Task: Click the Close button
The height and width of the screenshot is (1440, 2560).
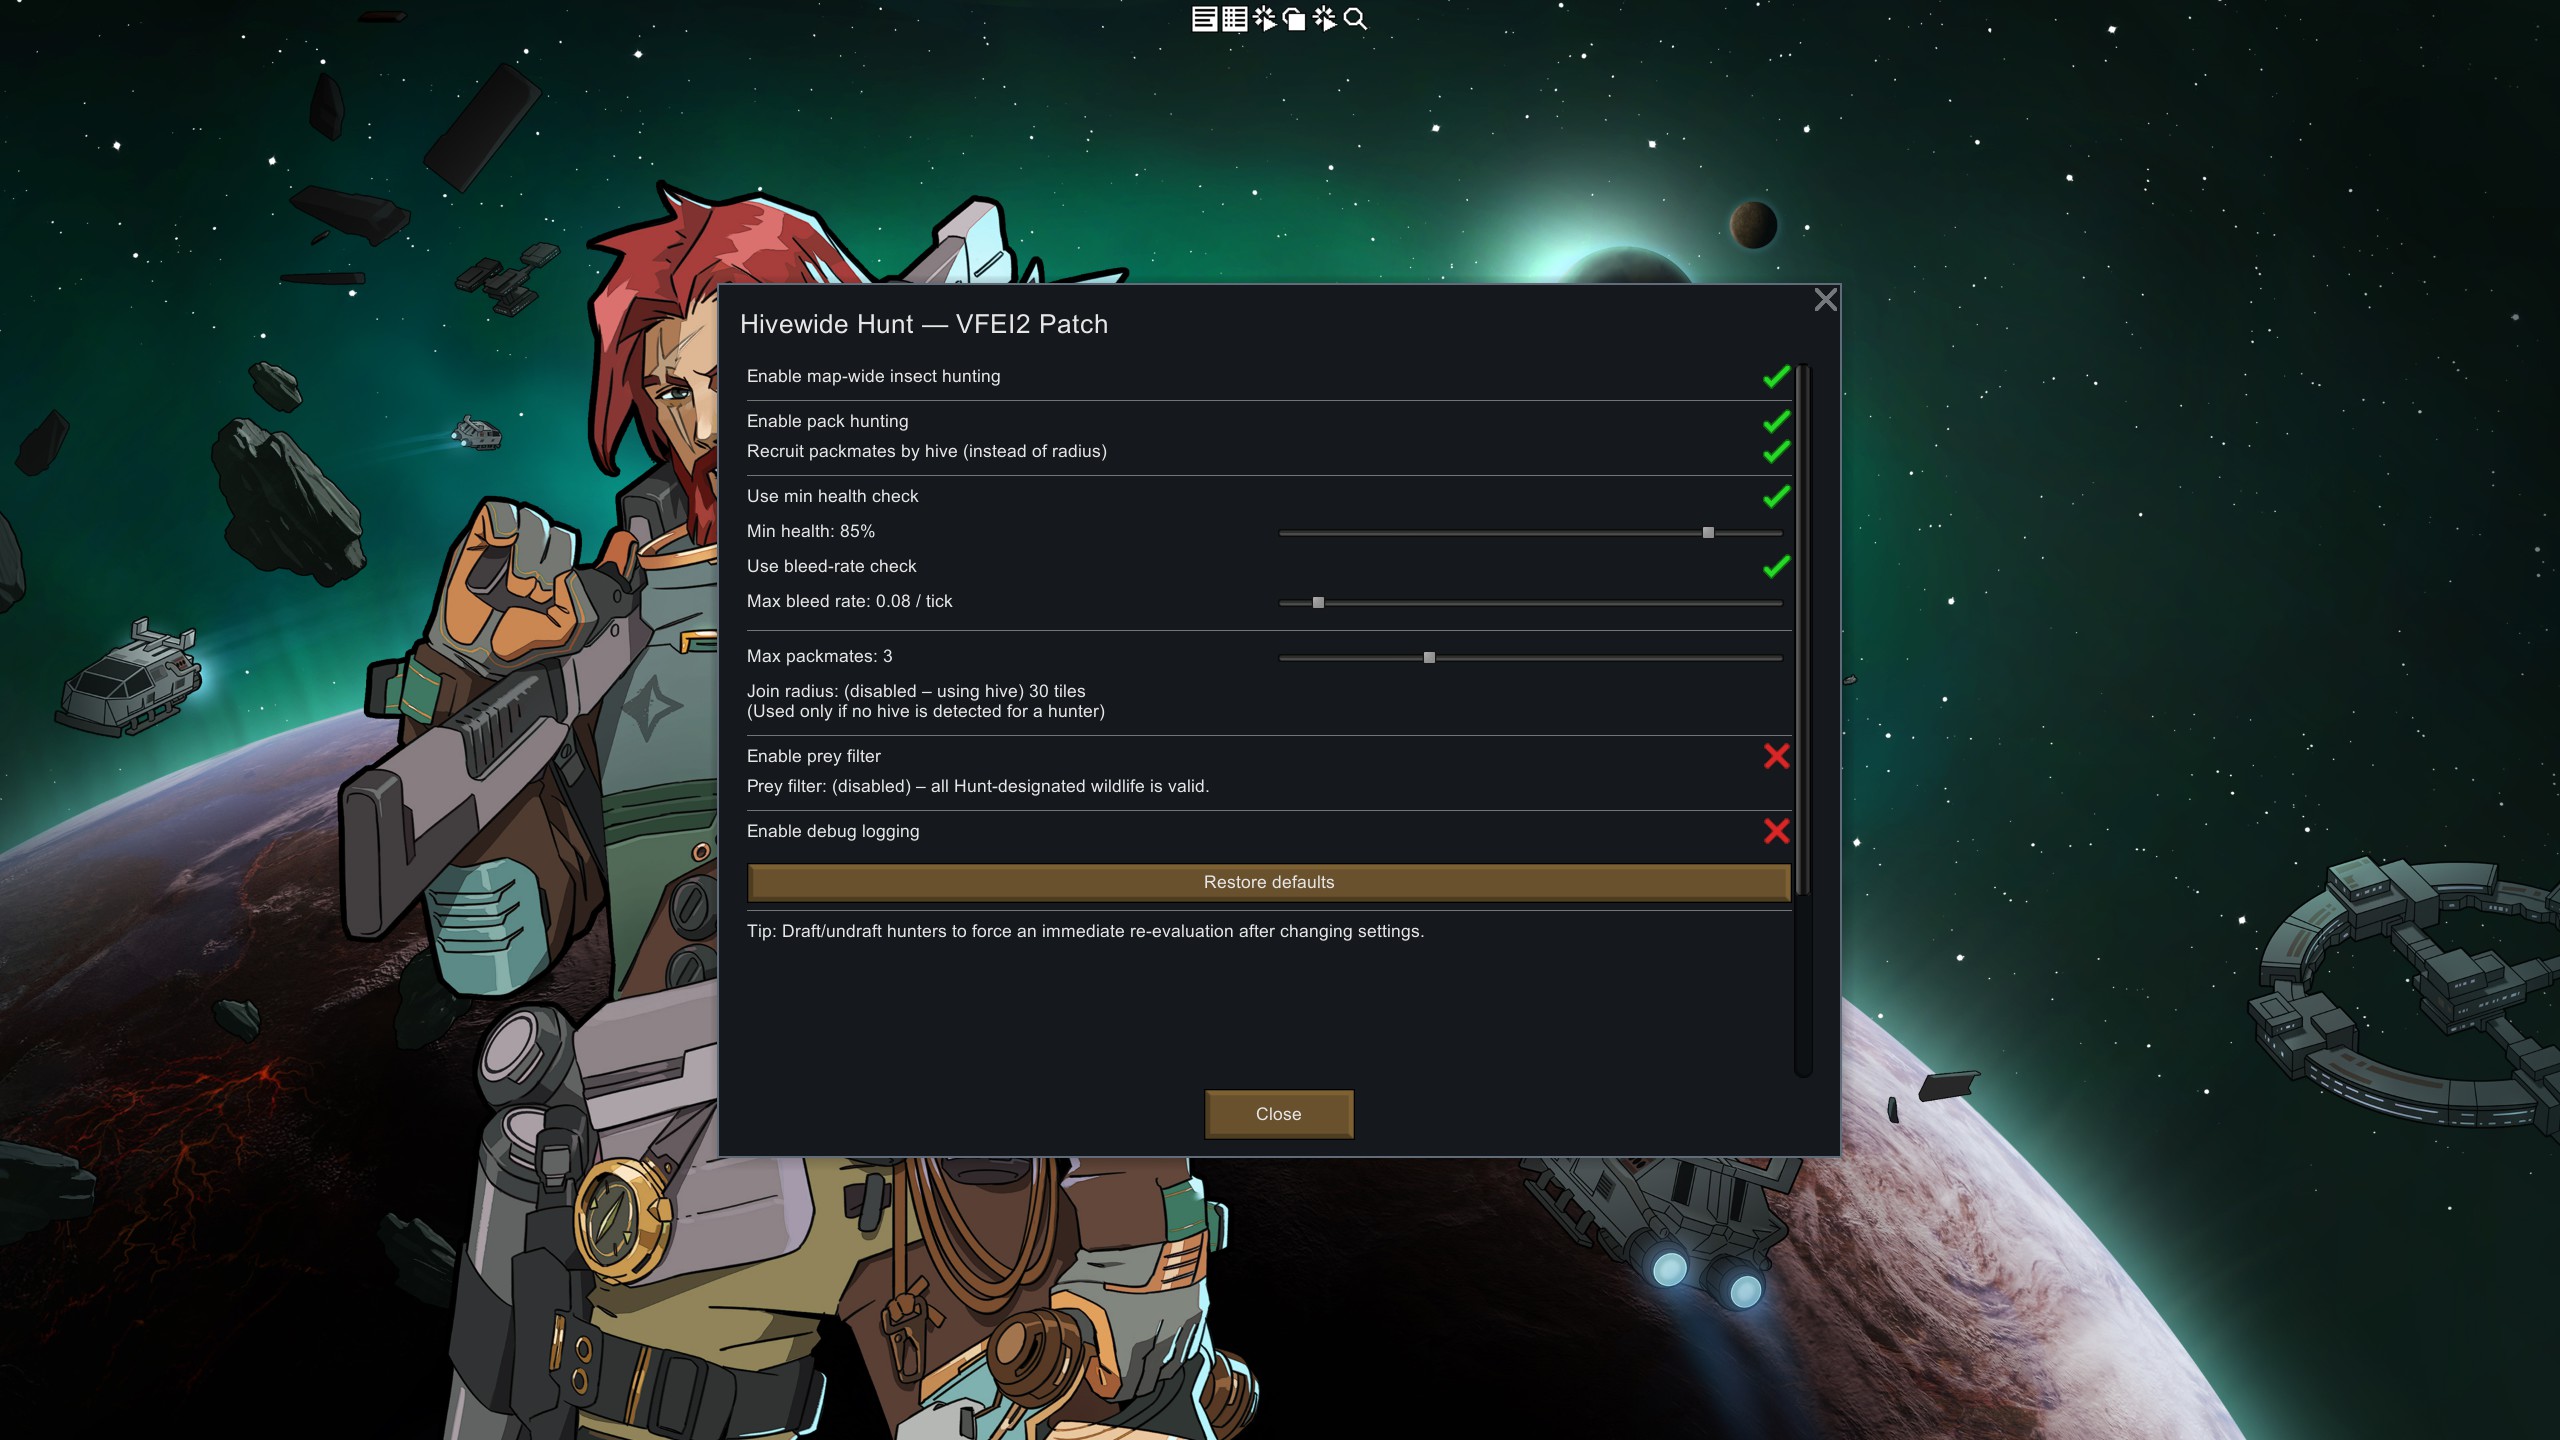Action: click(1279, 1114)
